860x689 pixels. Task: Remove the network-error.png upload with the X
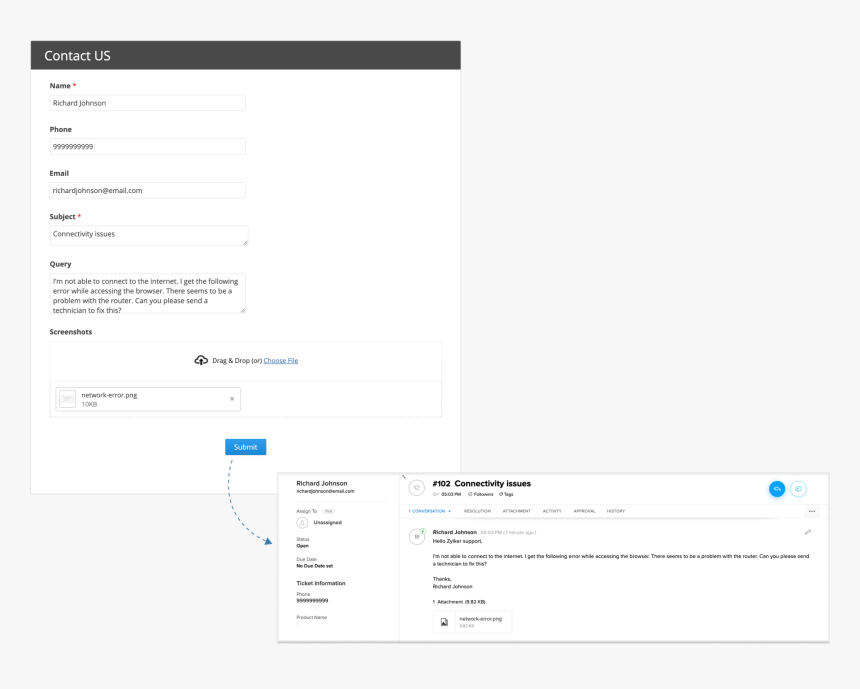click(x=230, y=398)
